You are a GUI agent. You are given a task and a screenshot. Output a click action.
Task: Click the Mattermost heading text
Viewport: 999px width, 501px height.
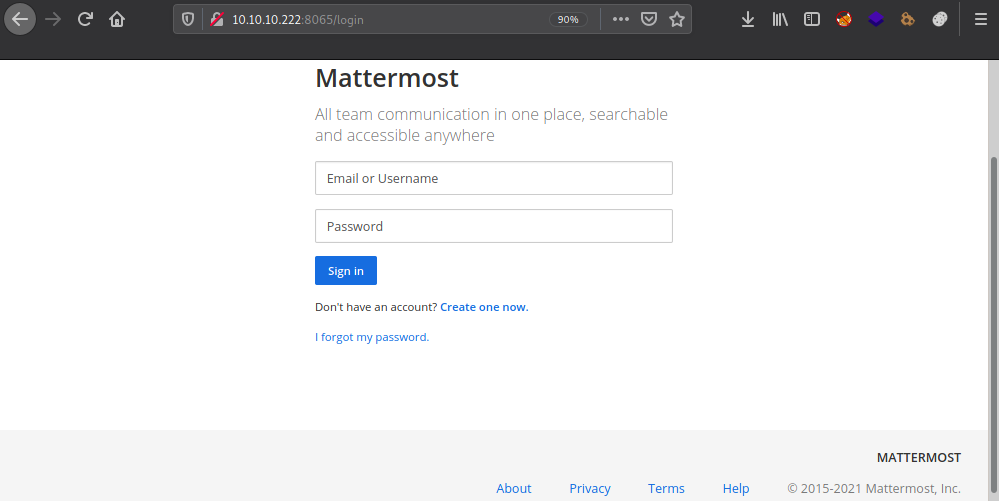[387, 78]
